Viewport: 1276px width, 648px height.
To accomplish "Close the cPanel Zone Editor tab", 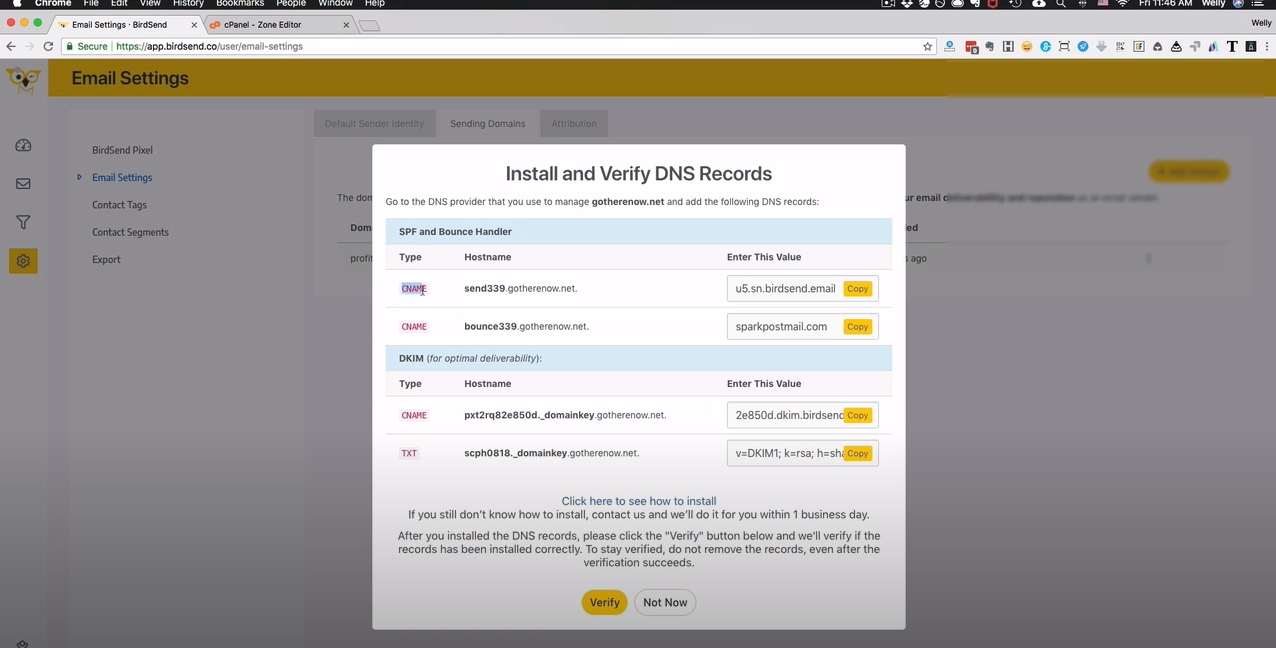I will point(347,25).
